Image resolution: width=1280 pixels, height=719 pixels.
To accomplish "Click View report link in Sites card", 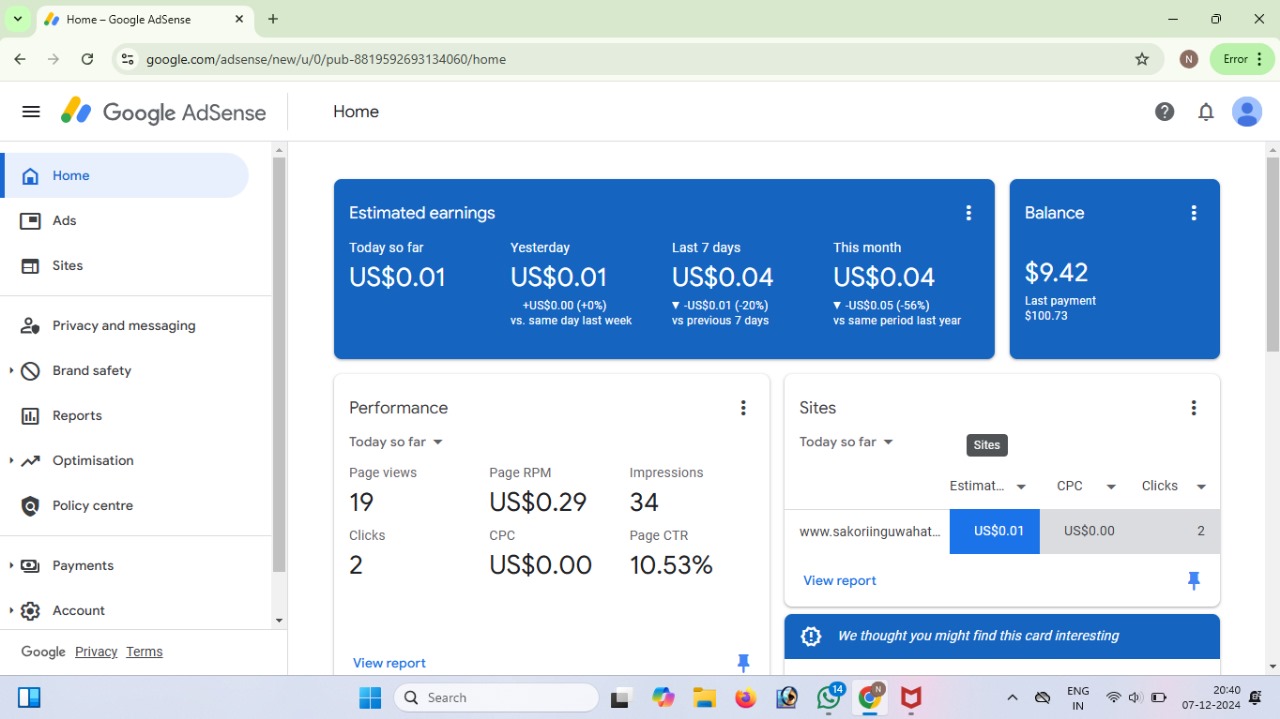I will (x=839, y=581).
